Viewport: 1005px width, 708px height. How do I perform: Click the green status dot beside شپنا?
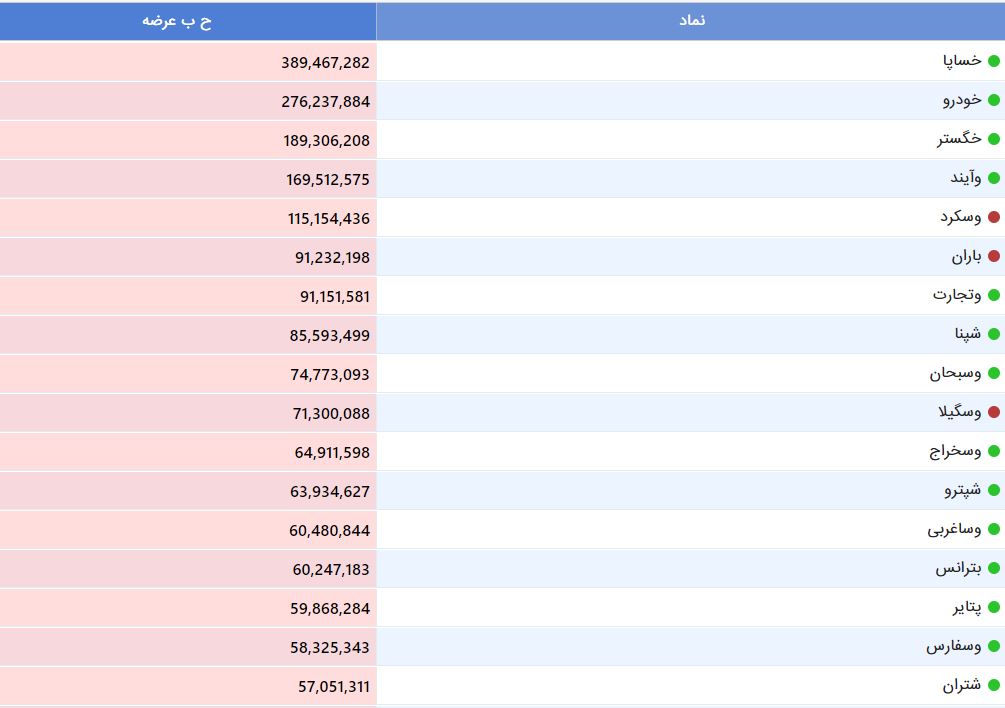click(x=994, y=334)
